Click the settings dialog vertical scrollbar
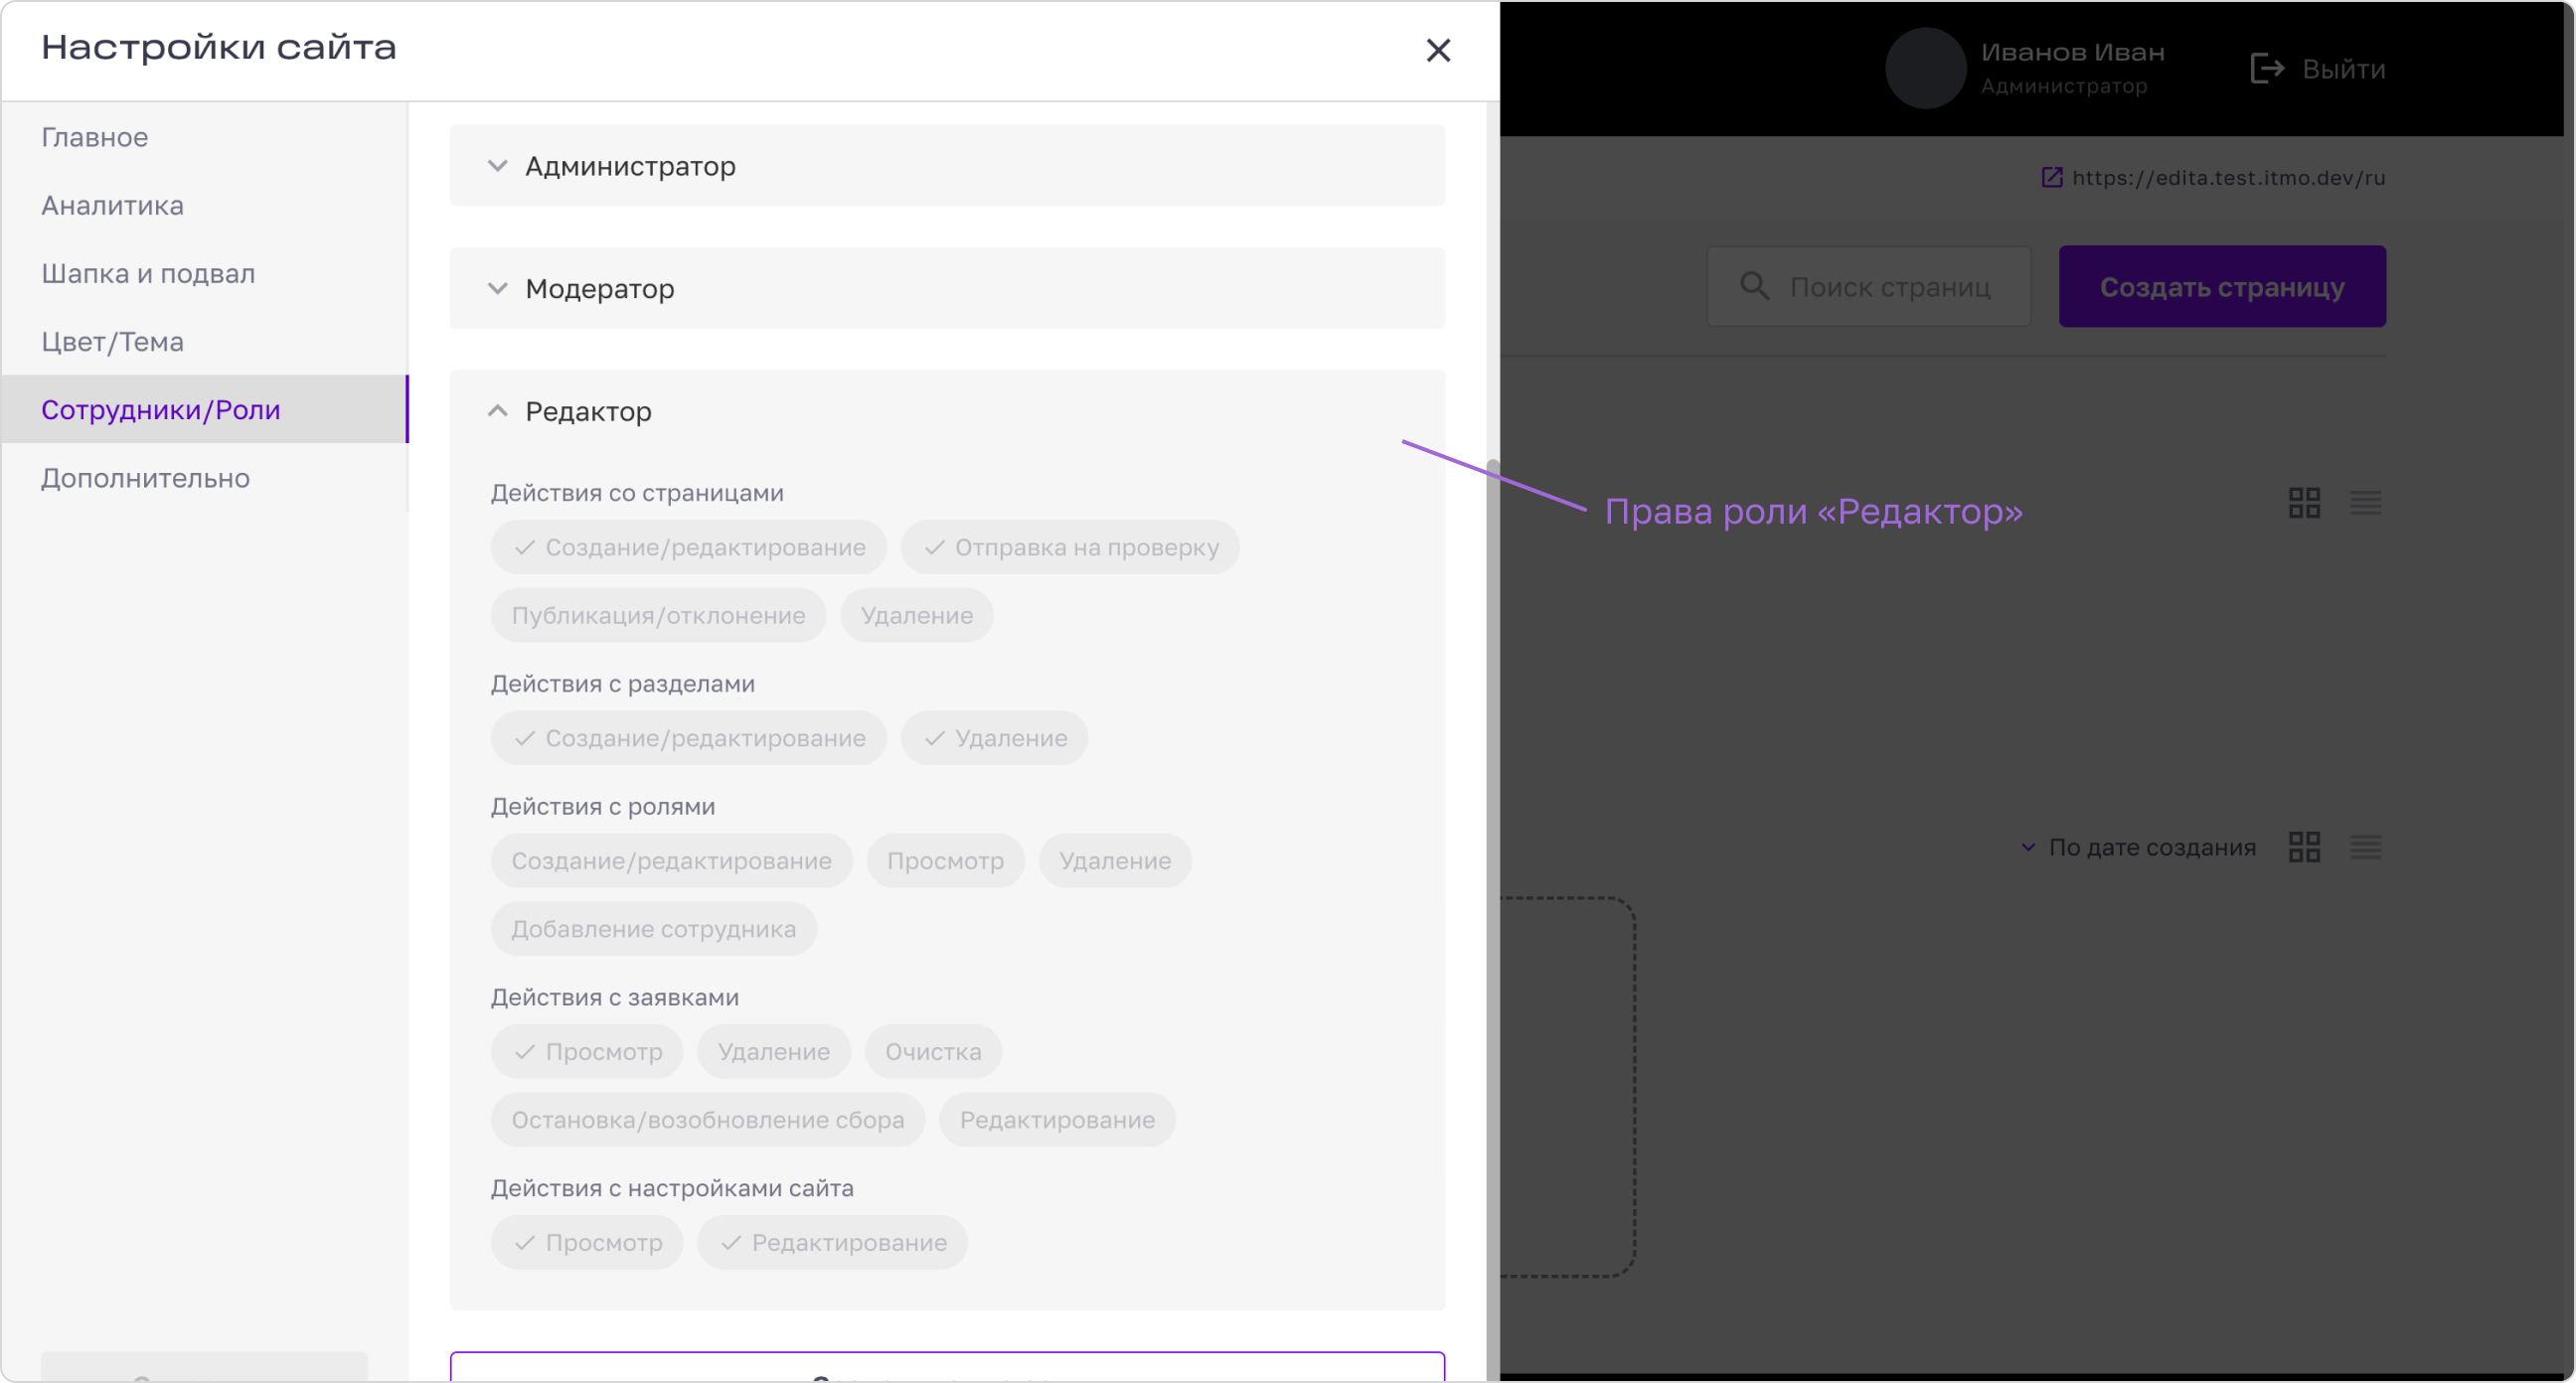2576x1383 pixels. [1492, 918]
